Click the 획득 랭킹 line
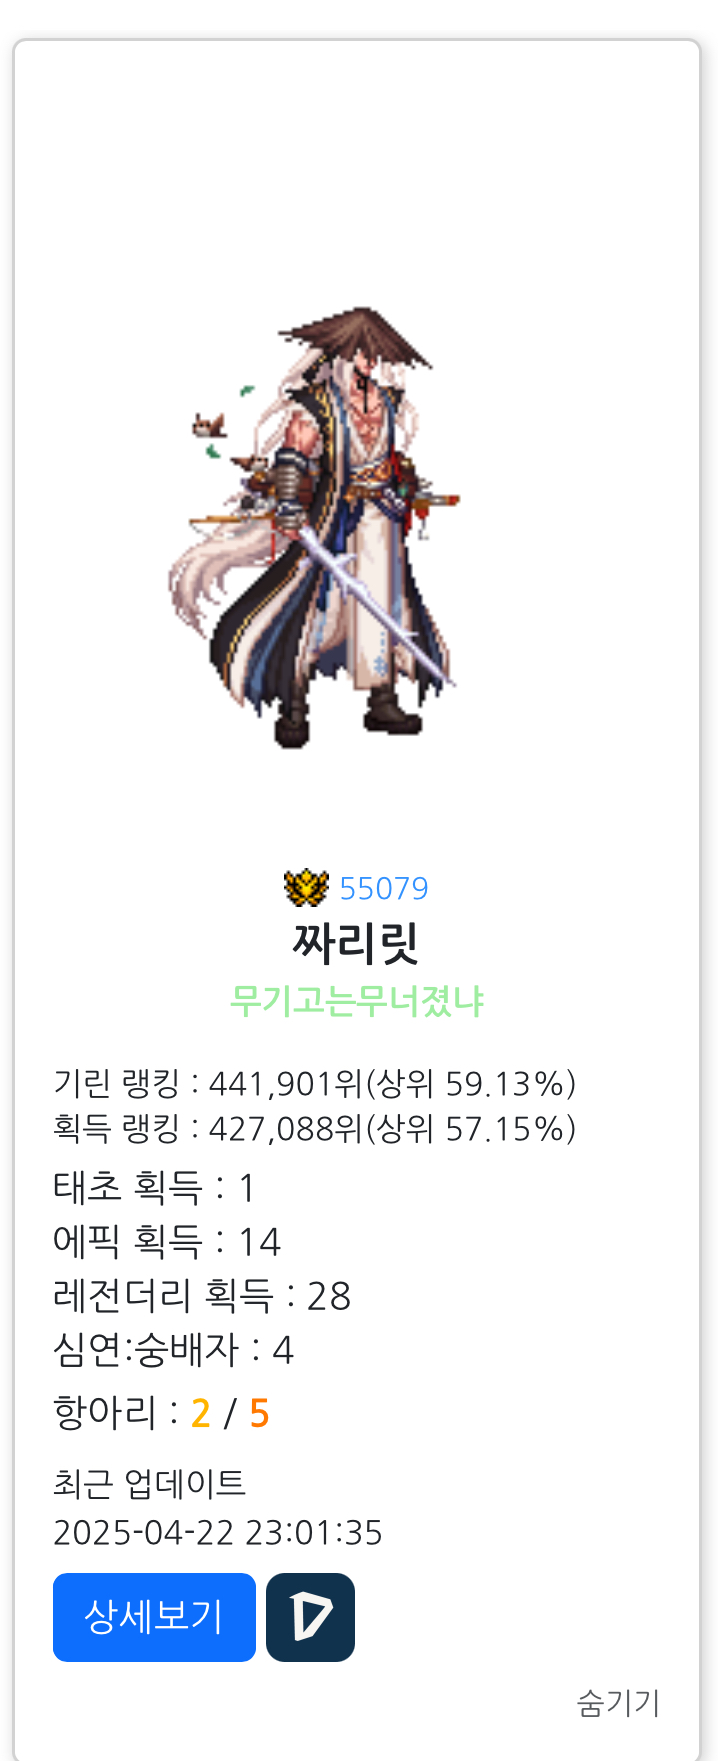 314,1128
